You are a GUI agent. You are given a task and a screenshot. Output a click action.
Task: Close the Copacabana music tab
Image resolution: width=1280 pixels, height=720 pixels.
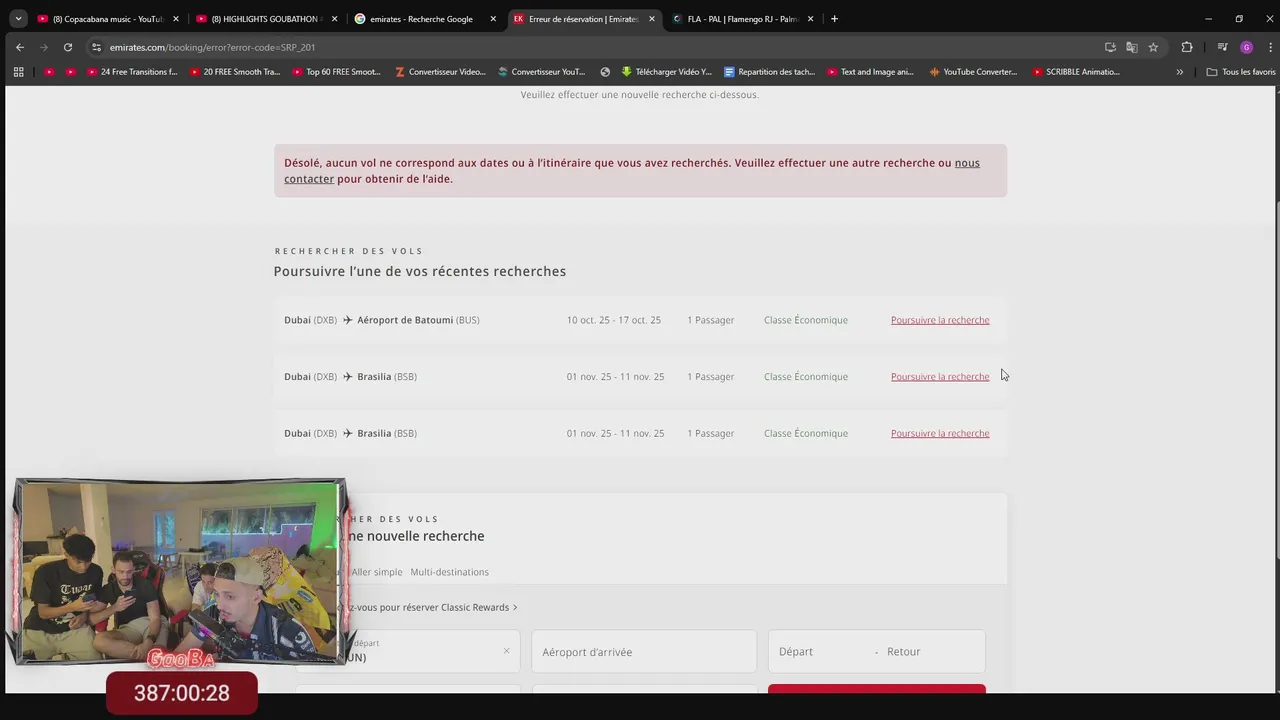point(175,19)
